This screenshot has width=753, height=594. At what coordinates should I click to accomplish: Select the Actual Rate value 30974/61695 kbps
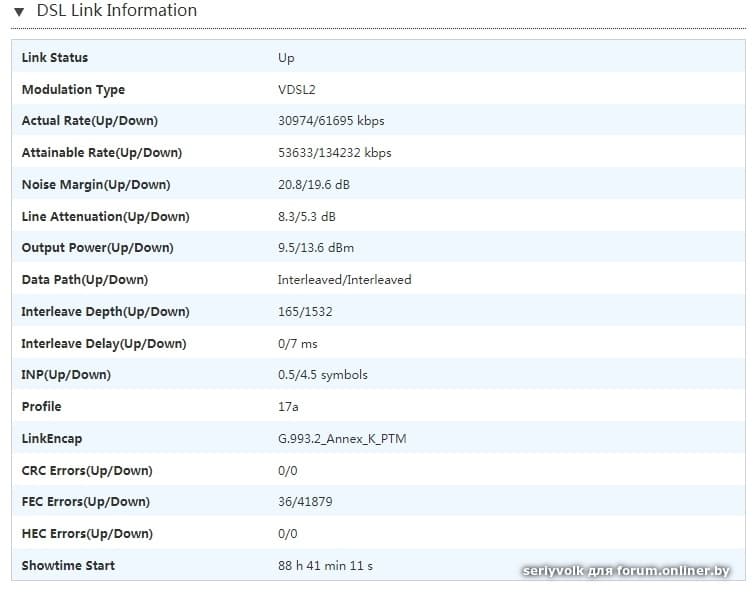[331, 121]
